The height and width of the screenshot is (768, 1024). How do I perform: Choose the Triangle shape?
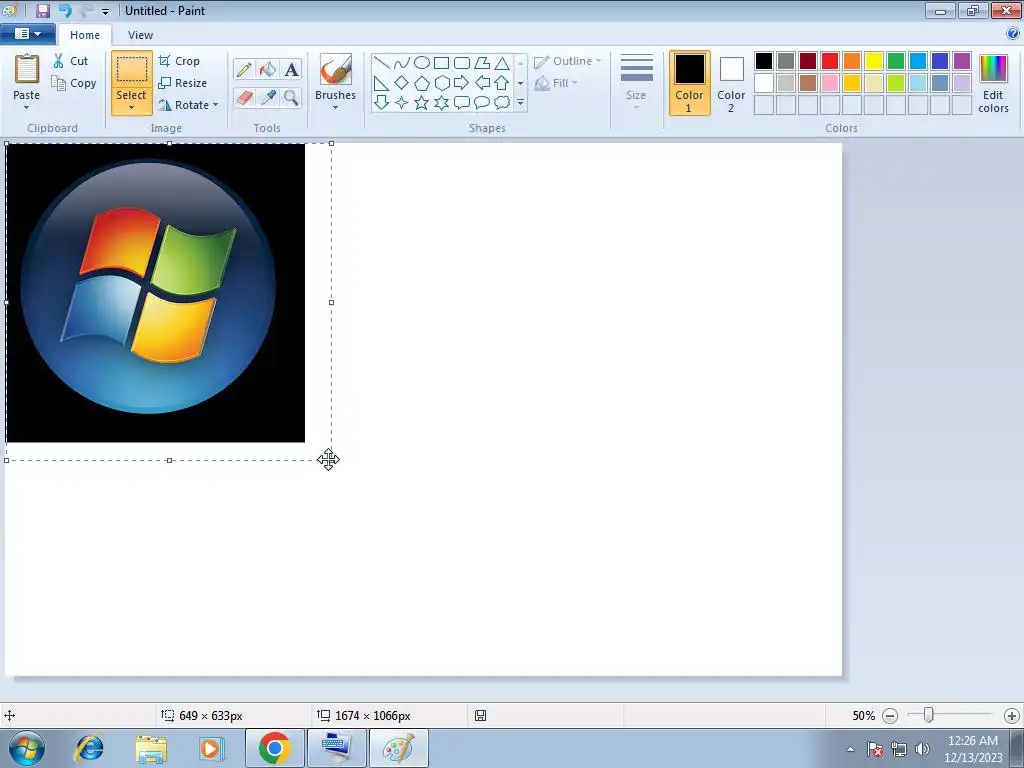502,63
